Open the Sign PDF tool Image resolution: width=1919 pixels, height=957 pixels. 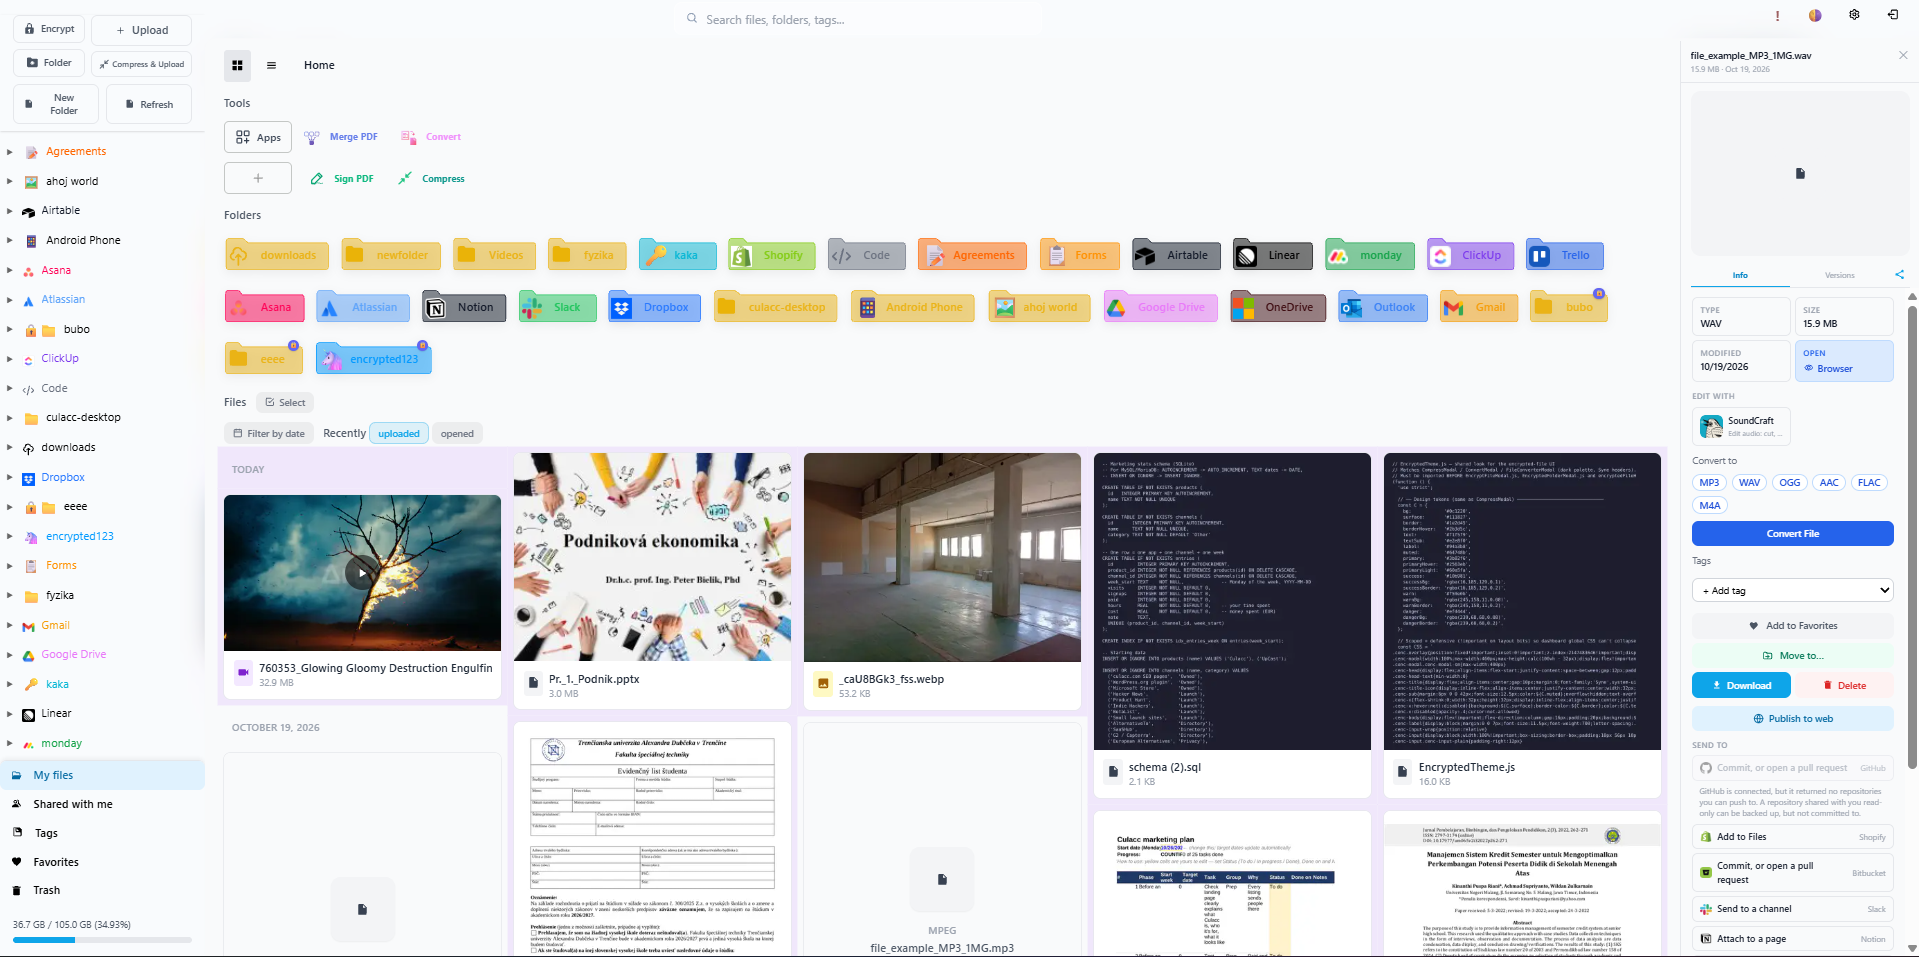click(x=342, y=179)
